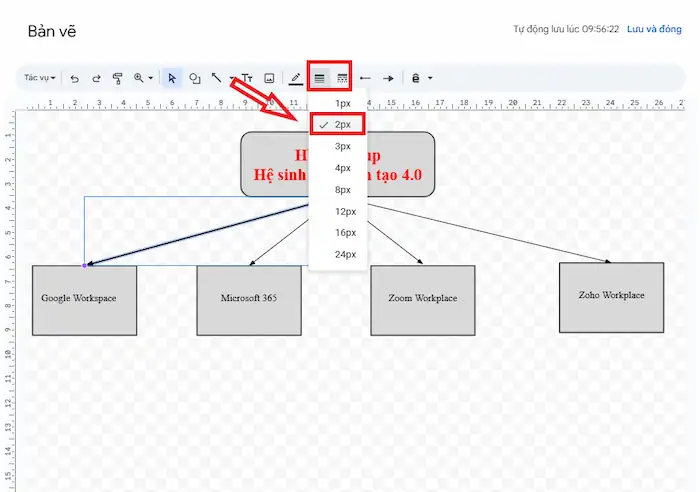
Task: Click the Undo icon
Action: coord(75,79)
